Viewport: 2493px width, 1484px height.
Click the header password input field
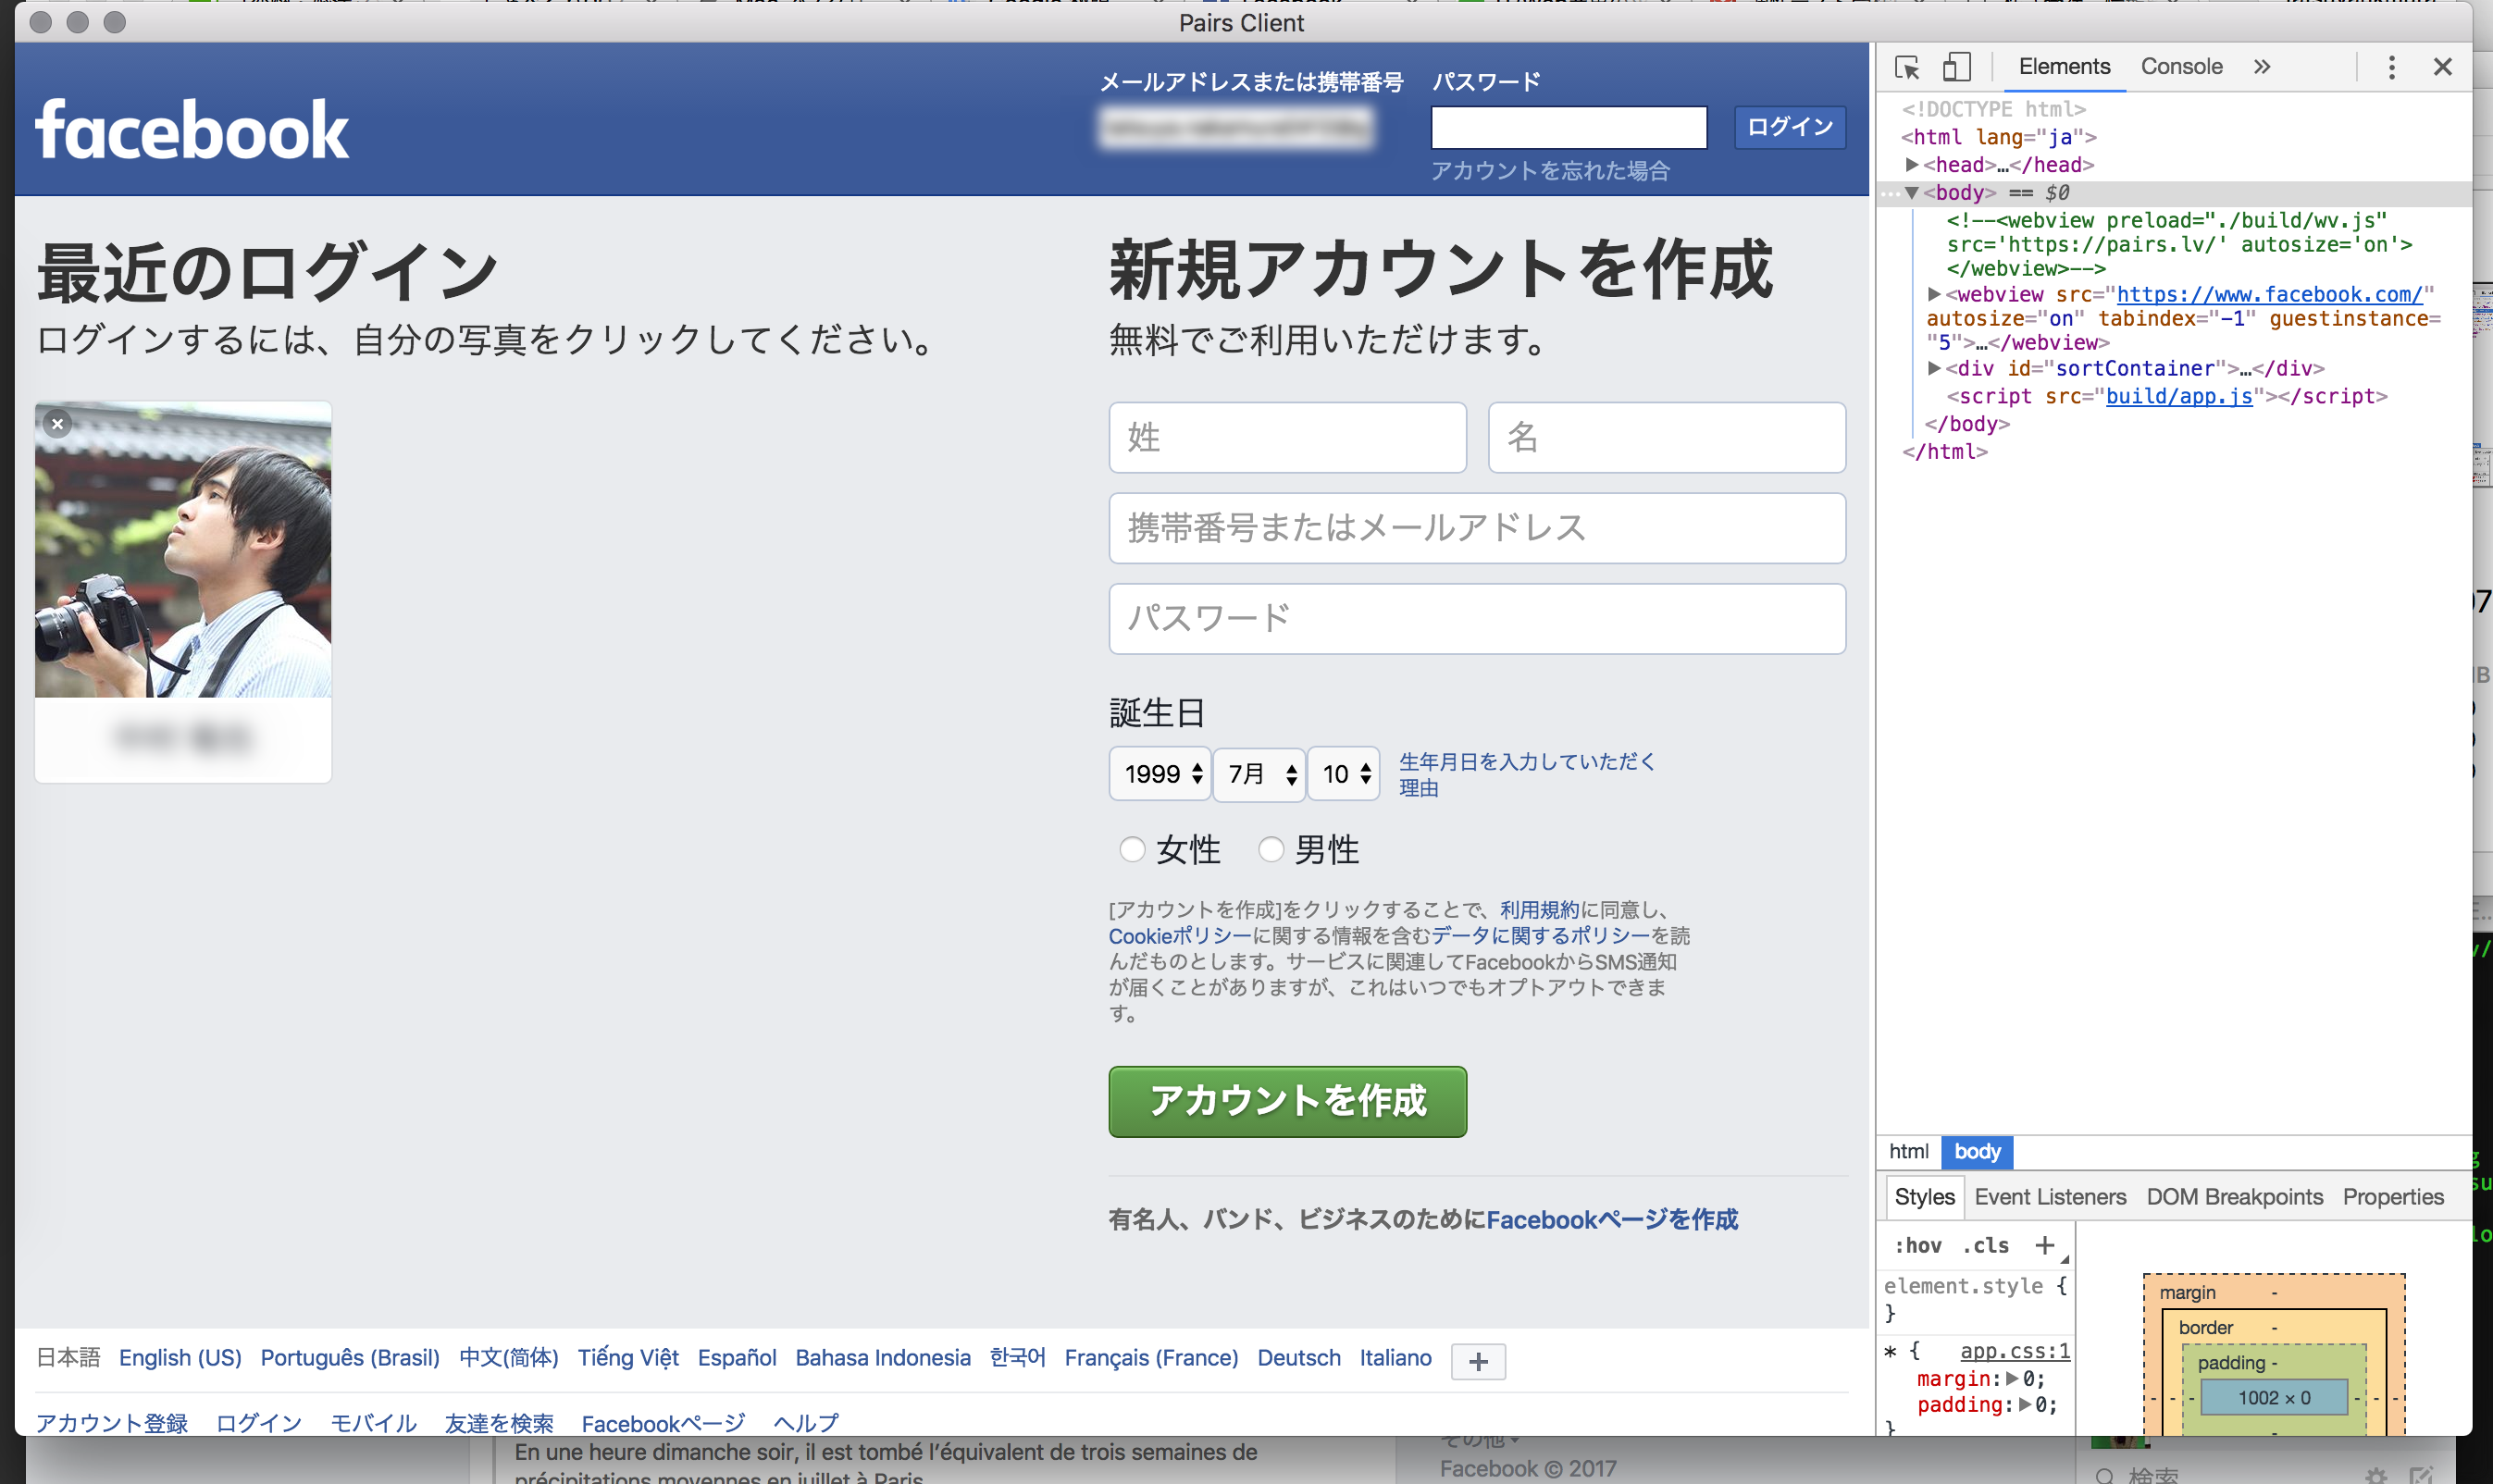(x=1569, y=127)
